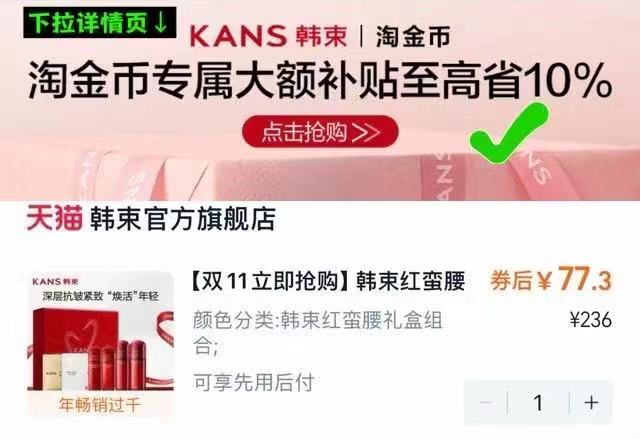Decrease quantity with the minus button

tap(486, 402)
